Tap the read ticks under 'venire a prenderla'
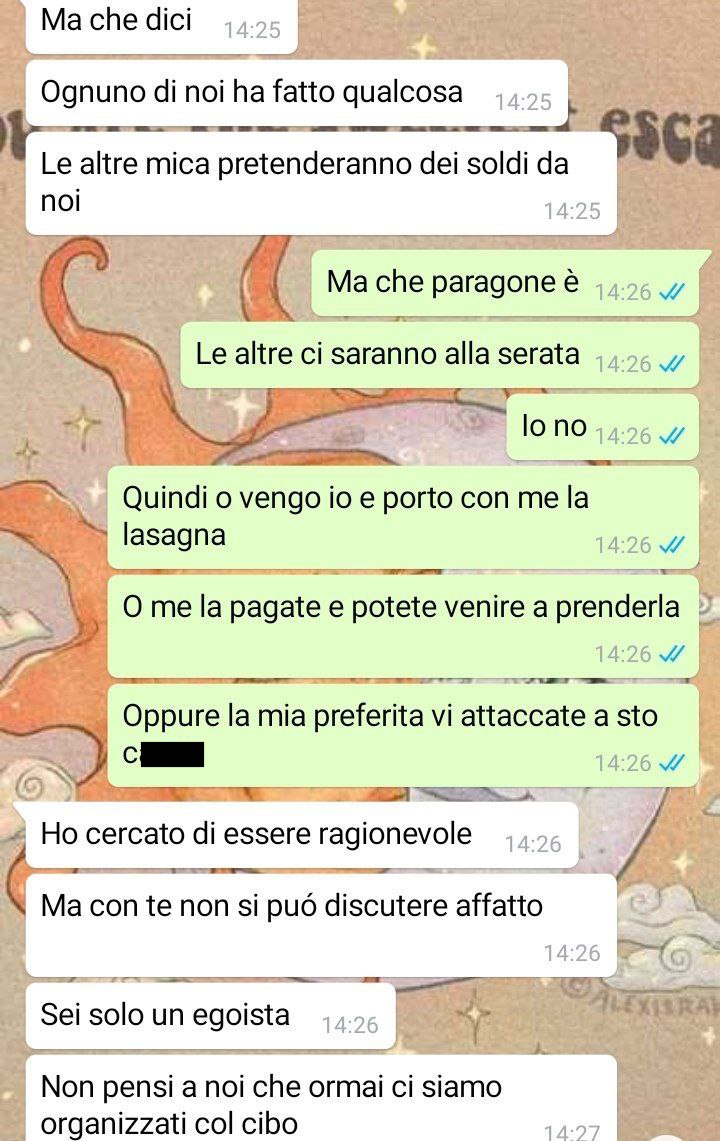This screenshot has width=720, height=1141. coord(670,654)
